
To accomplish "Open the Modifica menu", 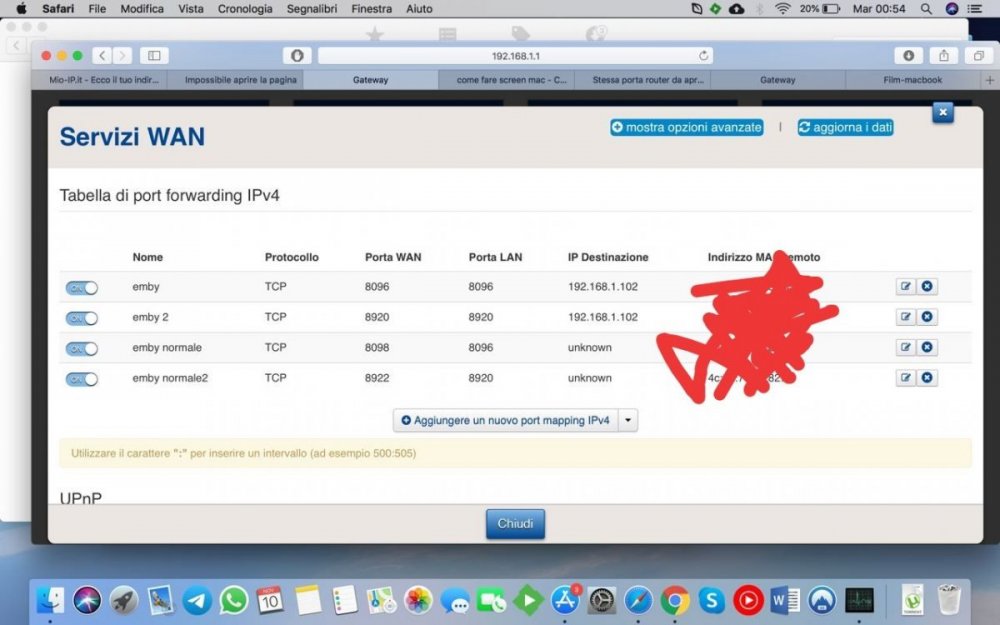I will [142, 9].
